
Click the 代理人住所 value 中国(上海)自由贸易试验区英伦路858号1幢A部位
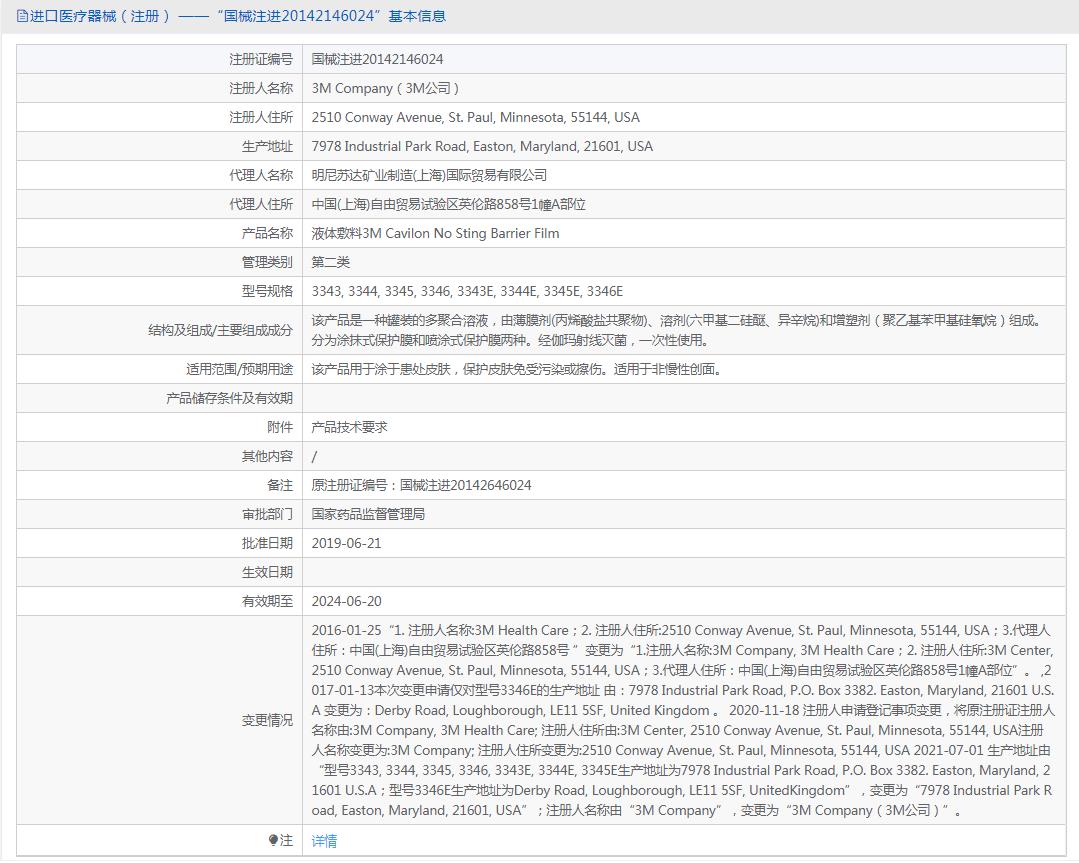click(x=449, y=204)
